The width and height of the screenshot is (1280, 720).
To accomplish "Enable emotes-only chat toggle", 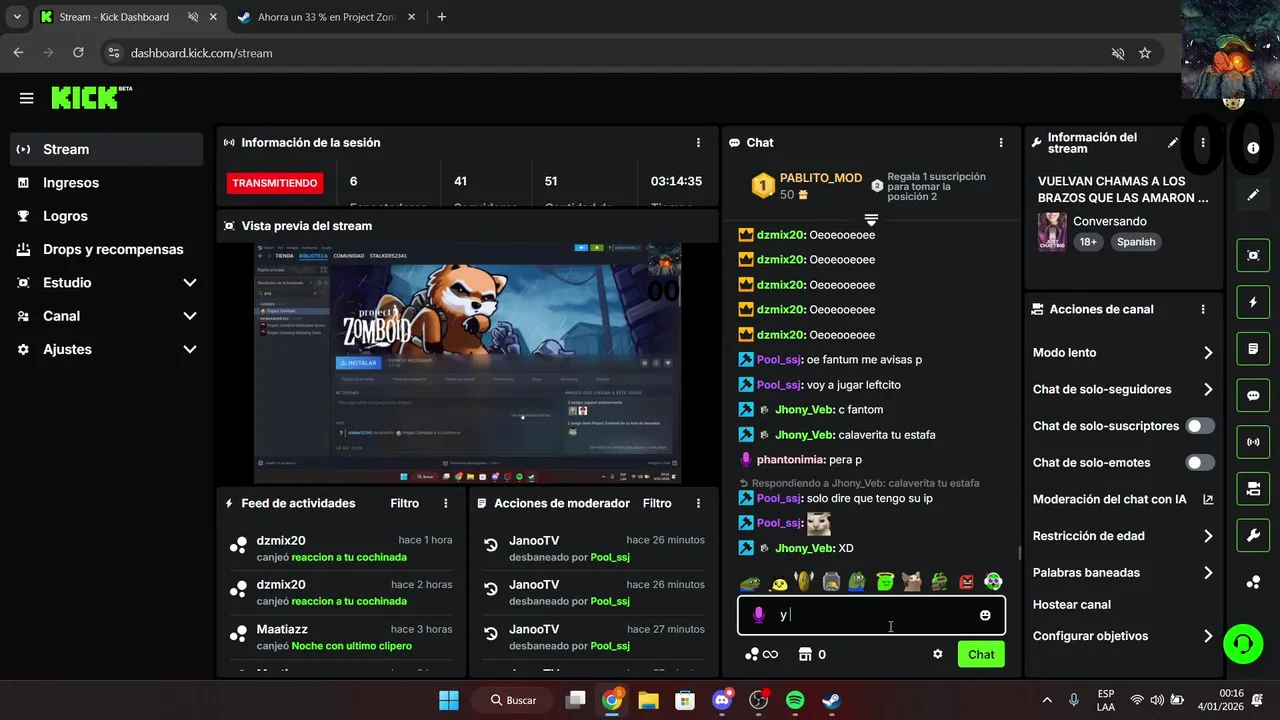I will [1200, 463].
